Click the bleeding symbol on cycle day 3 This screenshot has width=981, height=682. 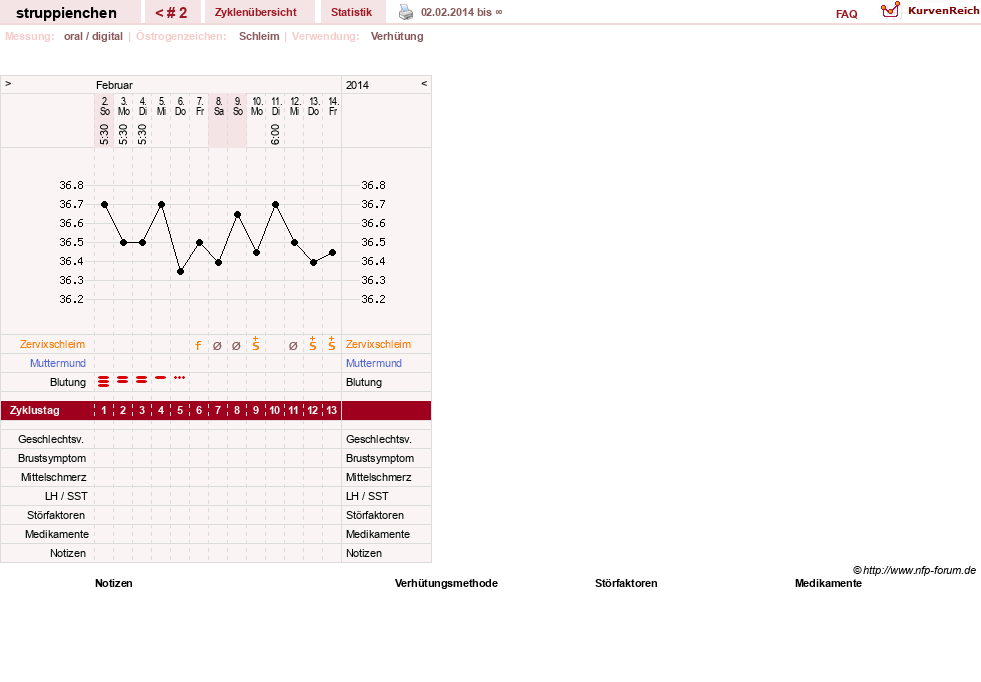142,380
